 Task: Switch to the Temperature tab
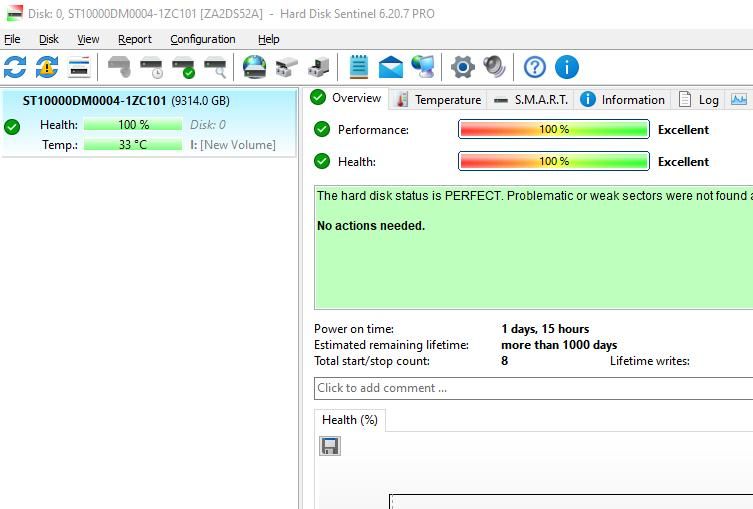pyautogui.click(x=437, y=100)
